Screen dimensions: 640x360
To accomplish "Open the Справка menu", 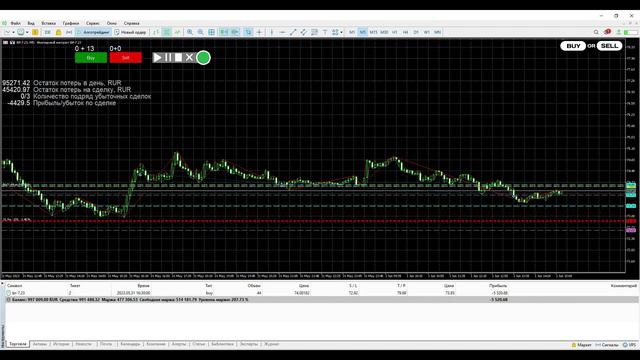I will point(131,23).
